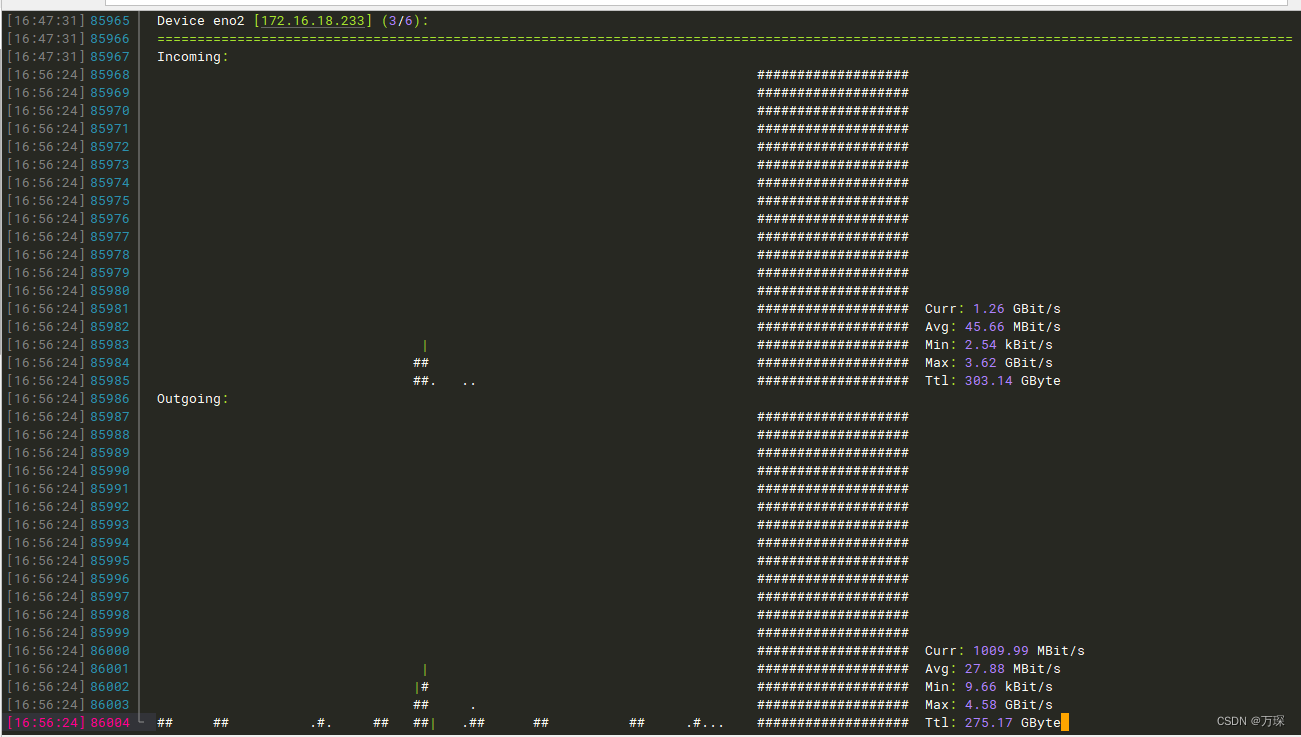
Task: Click the '(3/6)' device counter
Action: (401, 21)
